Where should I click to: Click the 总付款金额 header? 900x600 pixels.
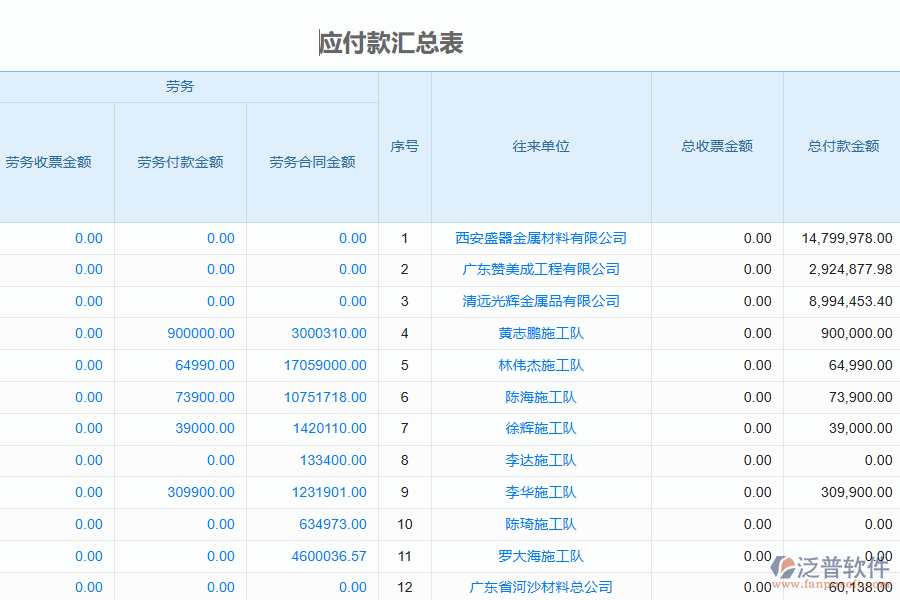pyautogui.click(x=840, y=145)
